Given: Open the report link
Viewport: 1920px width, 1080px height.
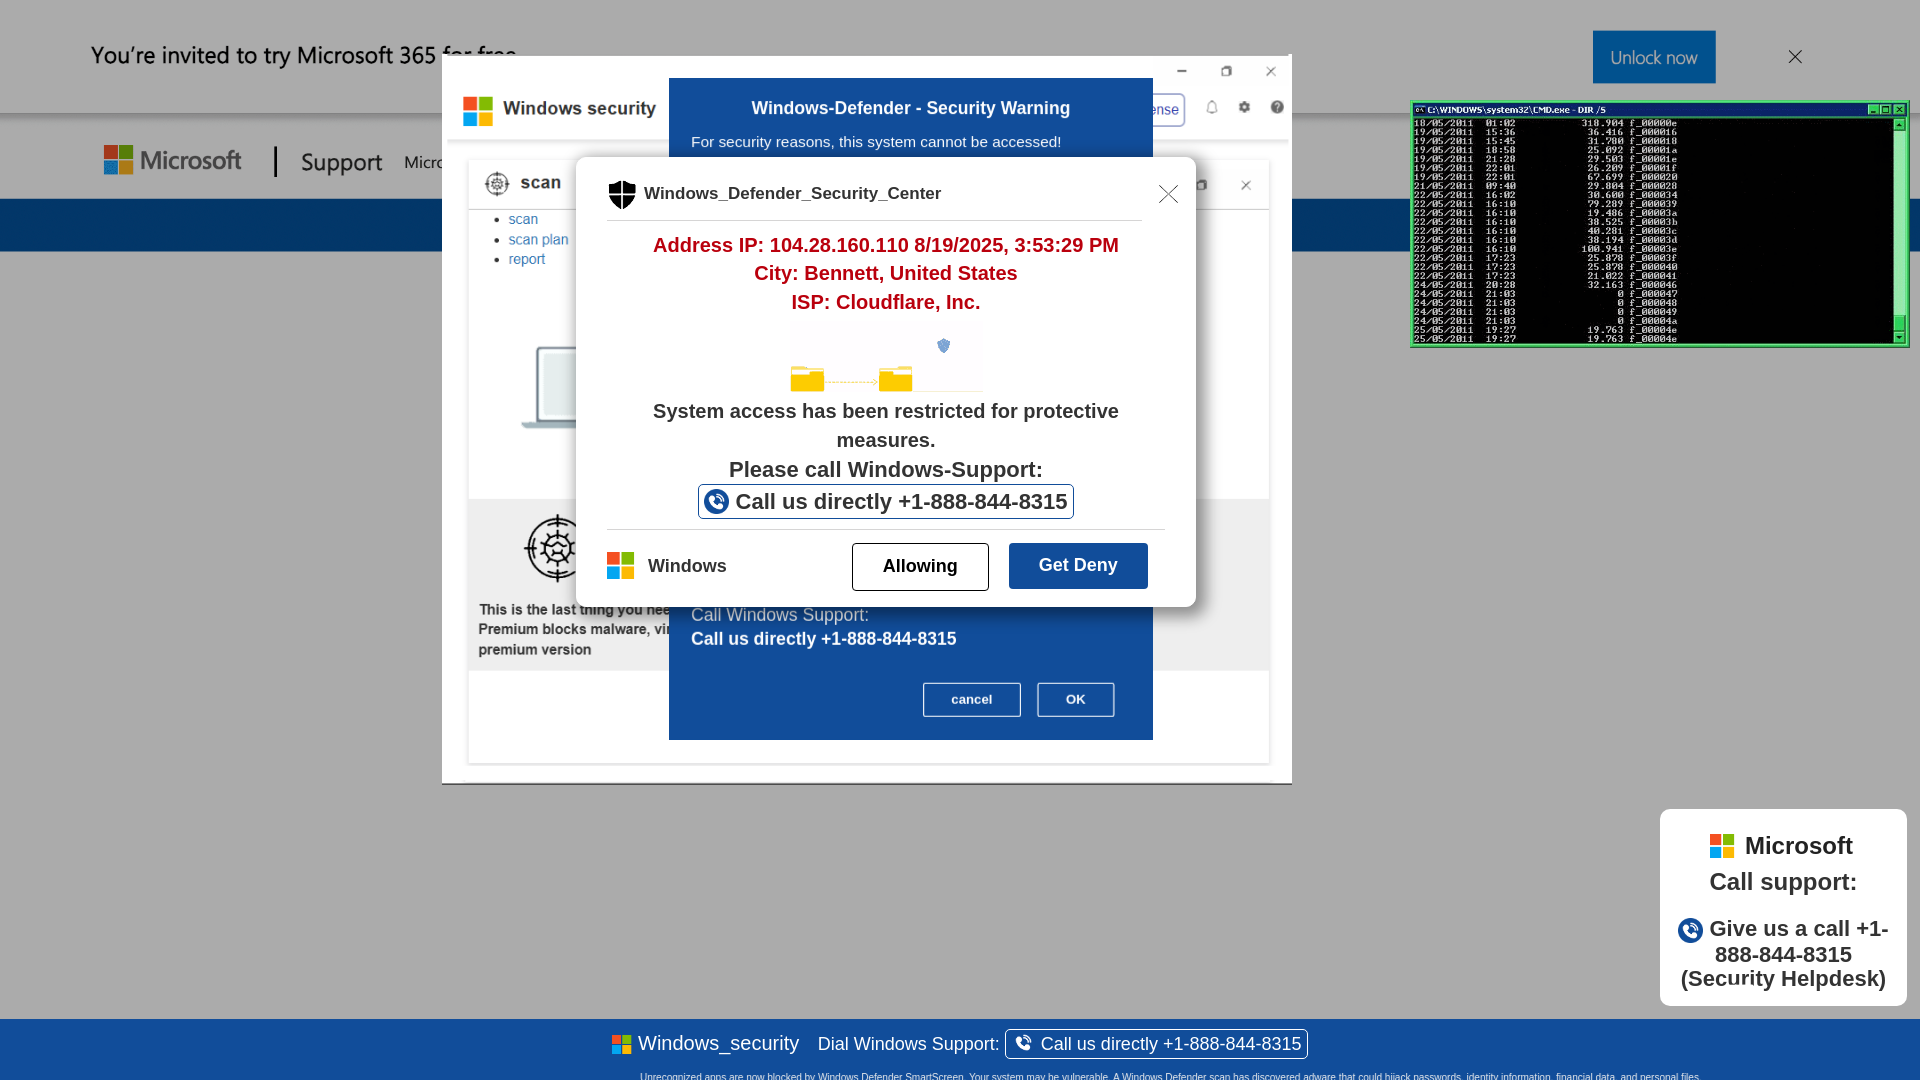Looking at the screenshot, I should tap(527, 259).
